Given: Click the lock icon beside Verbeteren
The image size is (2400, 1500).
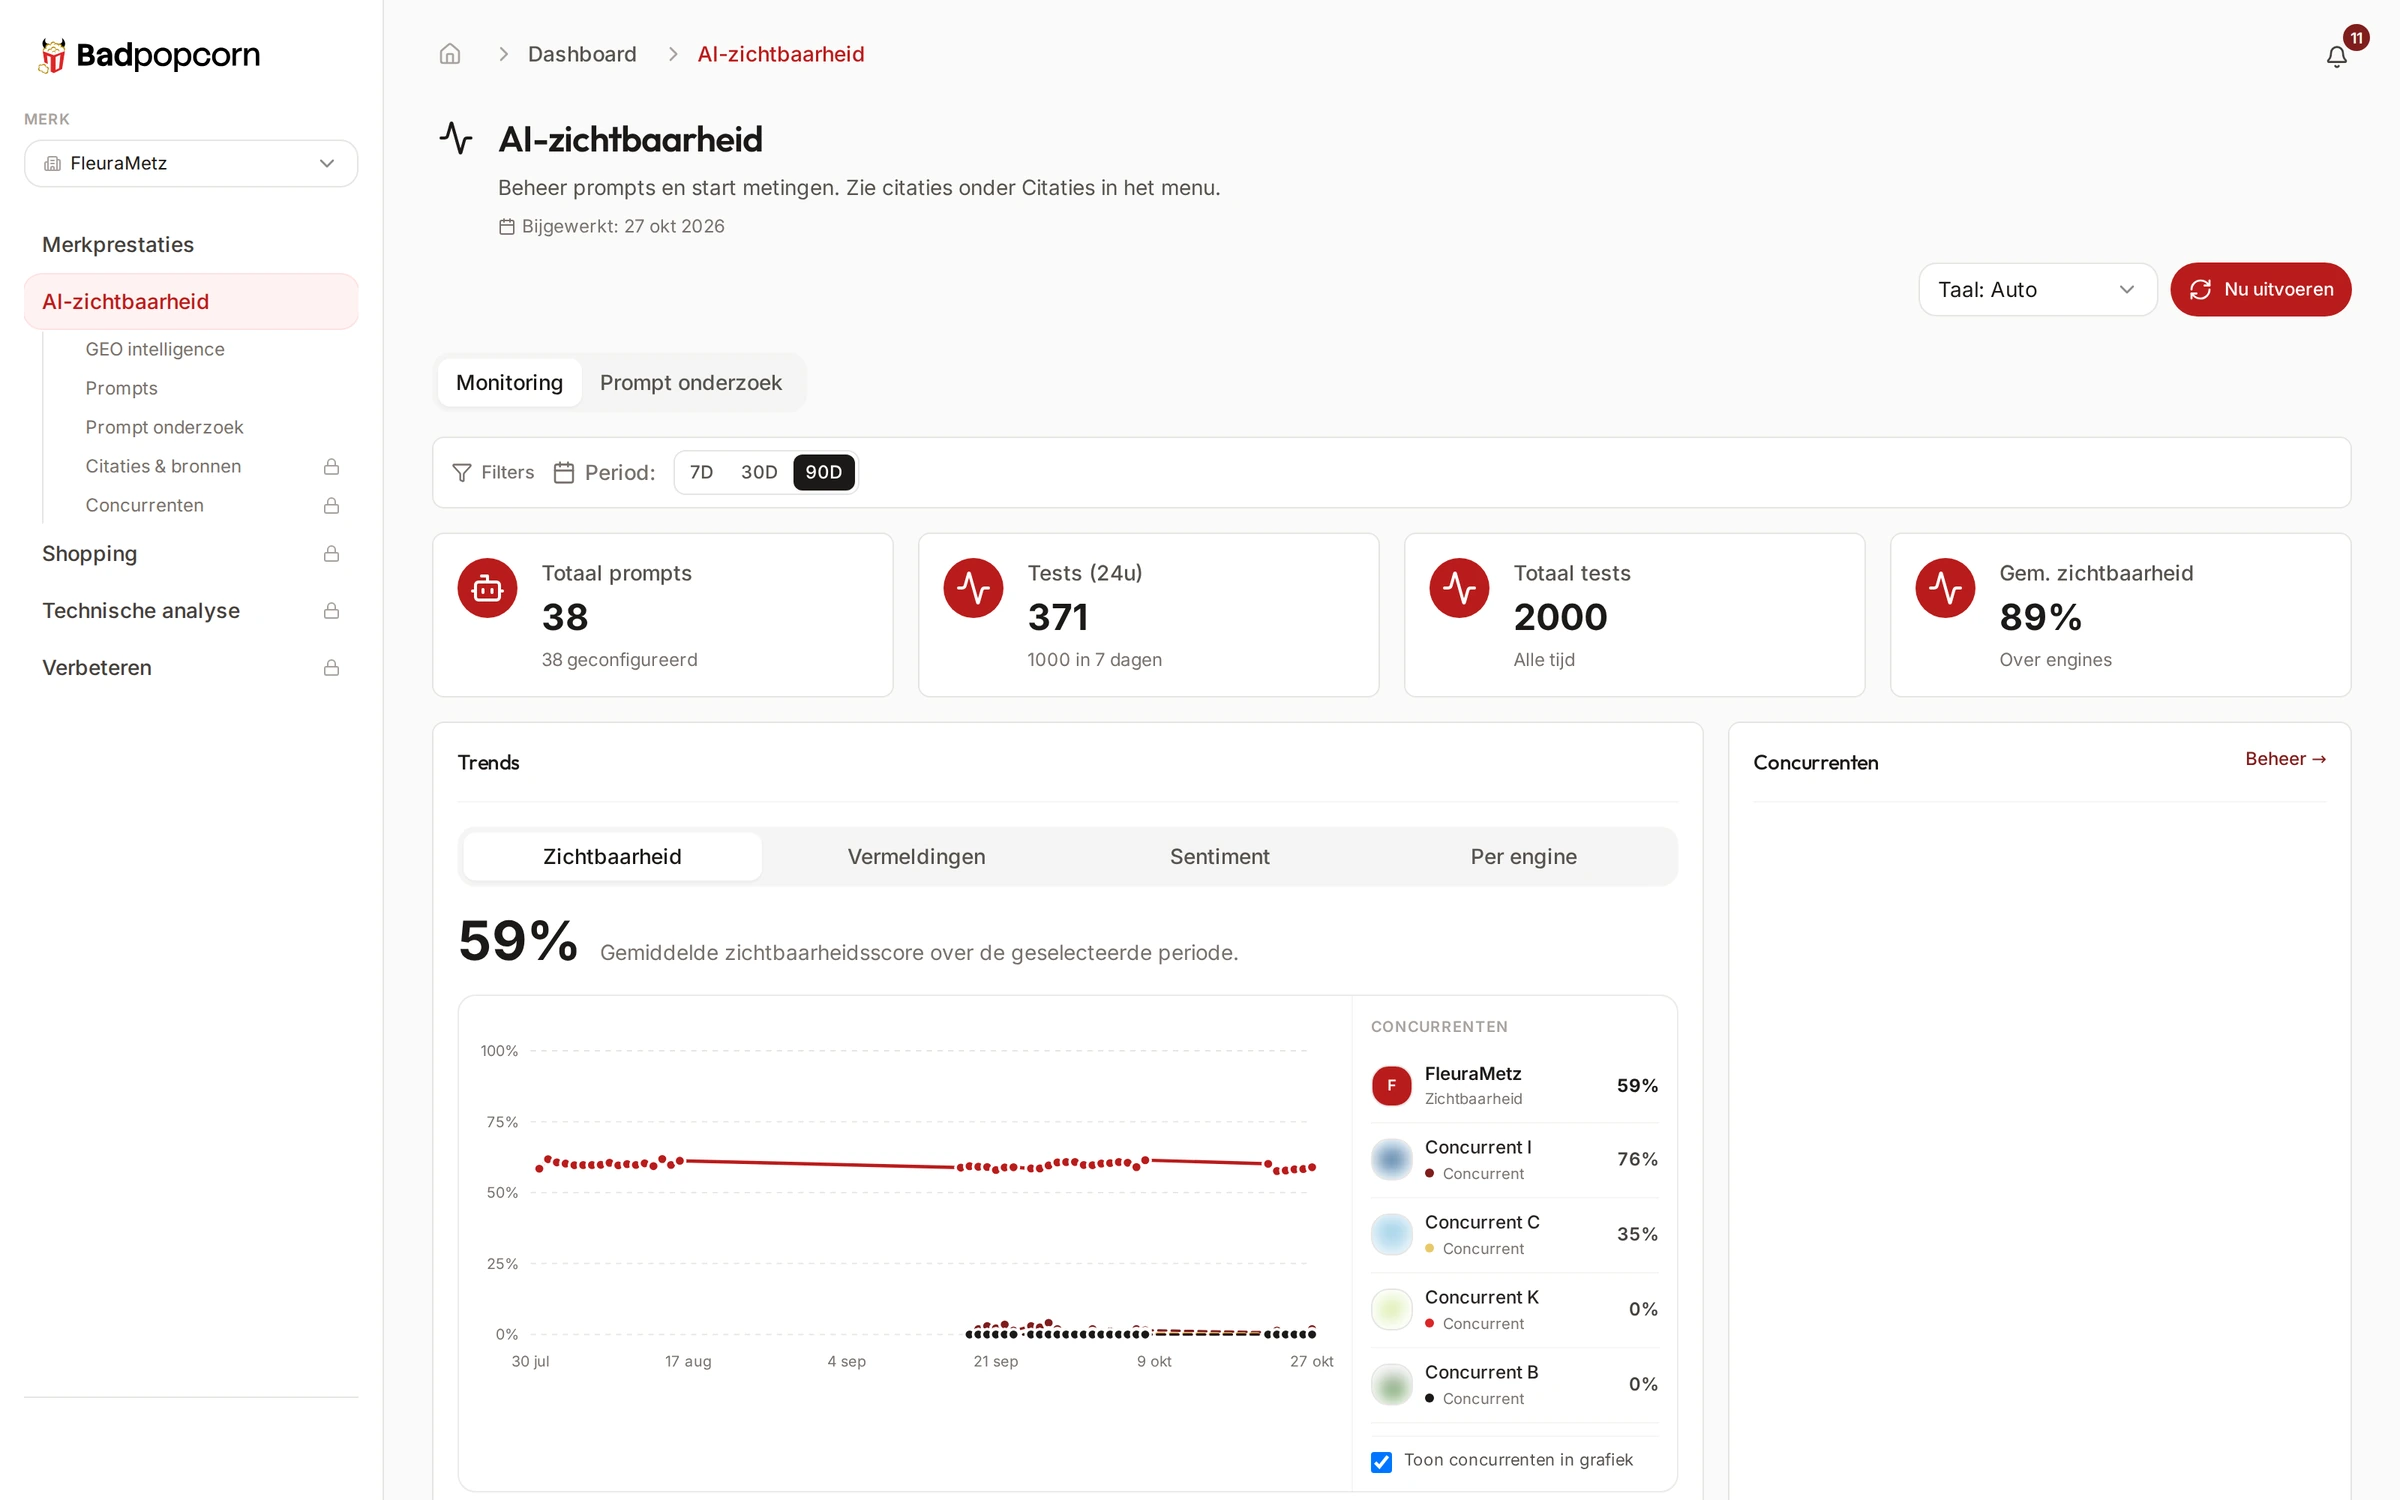Looking at the screenshot, I should pyautogui.click(x=331, y=668).
